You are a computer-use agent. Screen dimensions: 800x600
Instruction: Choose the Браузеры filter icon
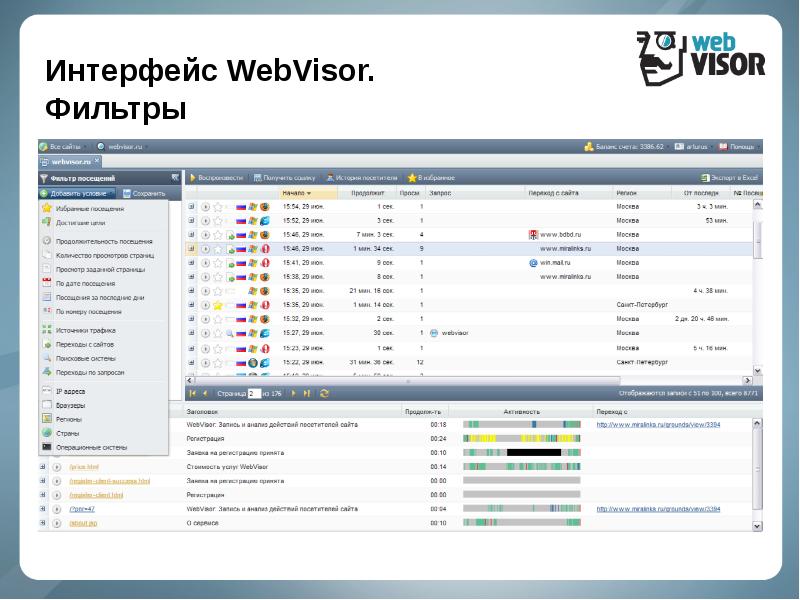(x=47, y=405)
